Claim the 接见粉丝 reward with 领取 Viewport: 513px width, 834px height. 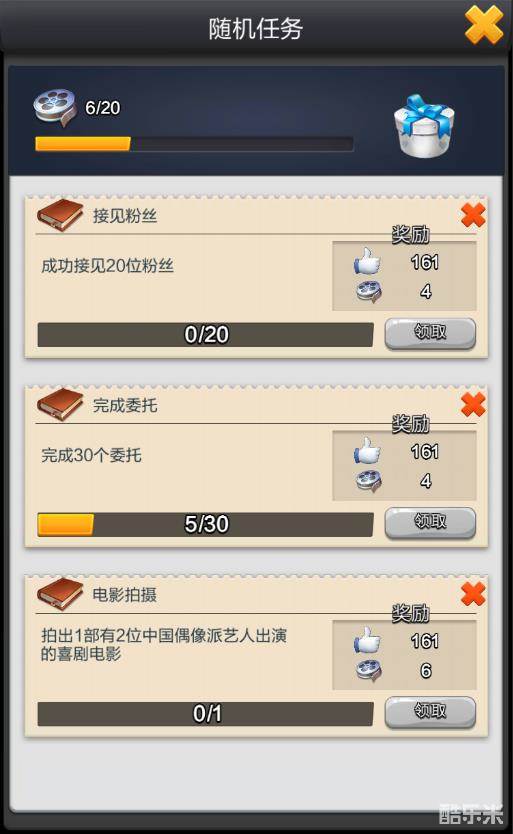(430, 333)
